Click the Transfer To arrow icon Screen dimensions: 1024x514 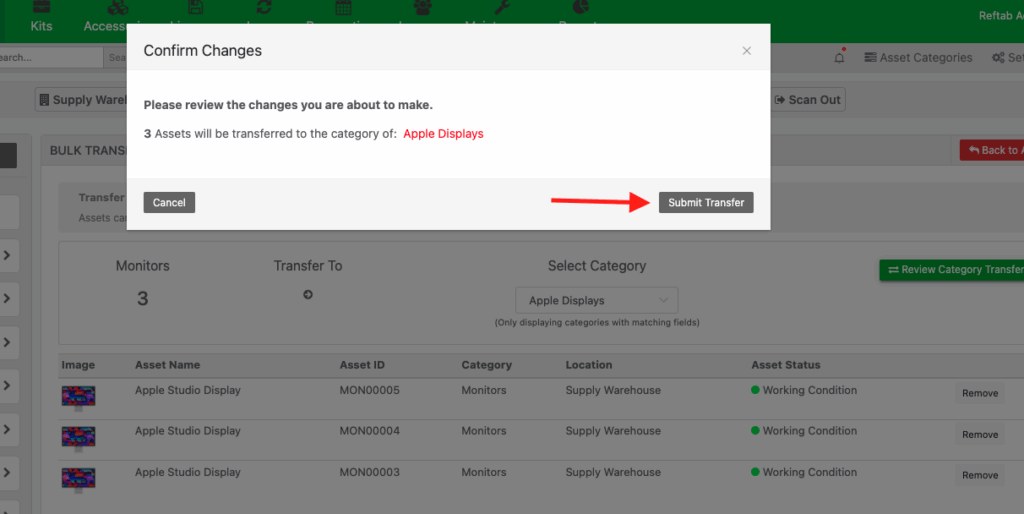click(308, 295)
